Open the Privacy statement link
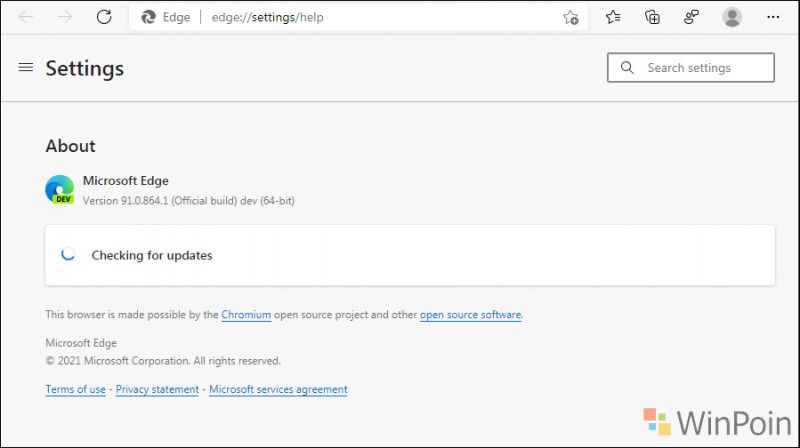This screenshot has height=448, width=800. 157,389
